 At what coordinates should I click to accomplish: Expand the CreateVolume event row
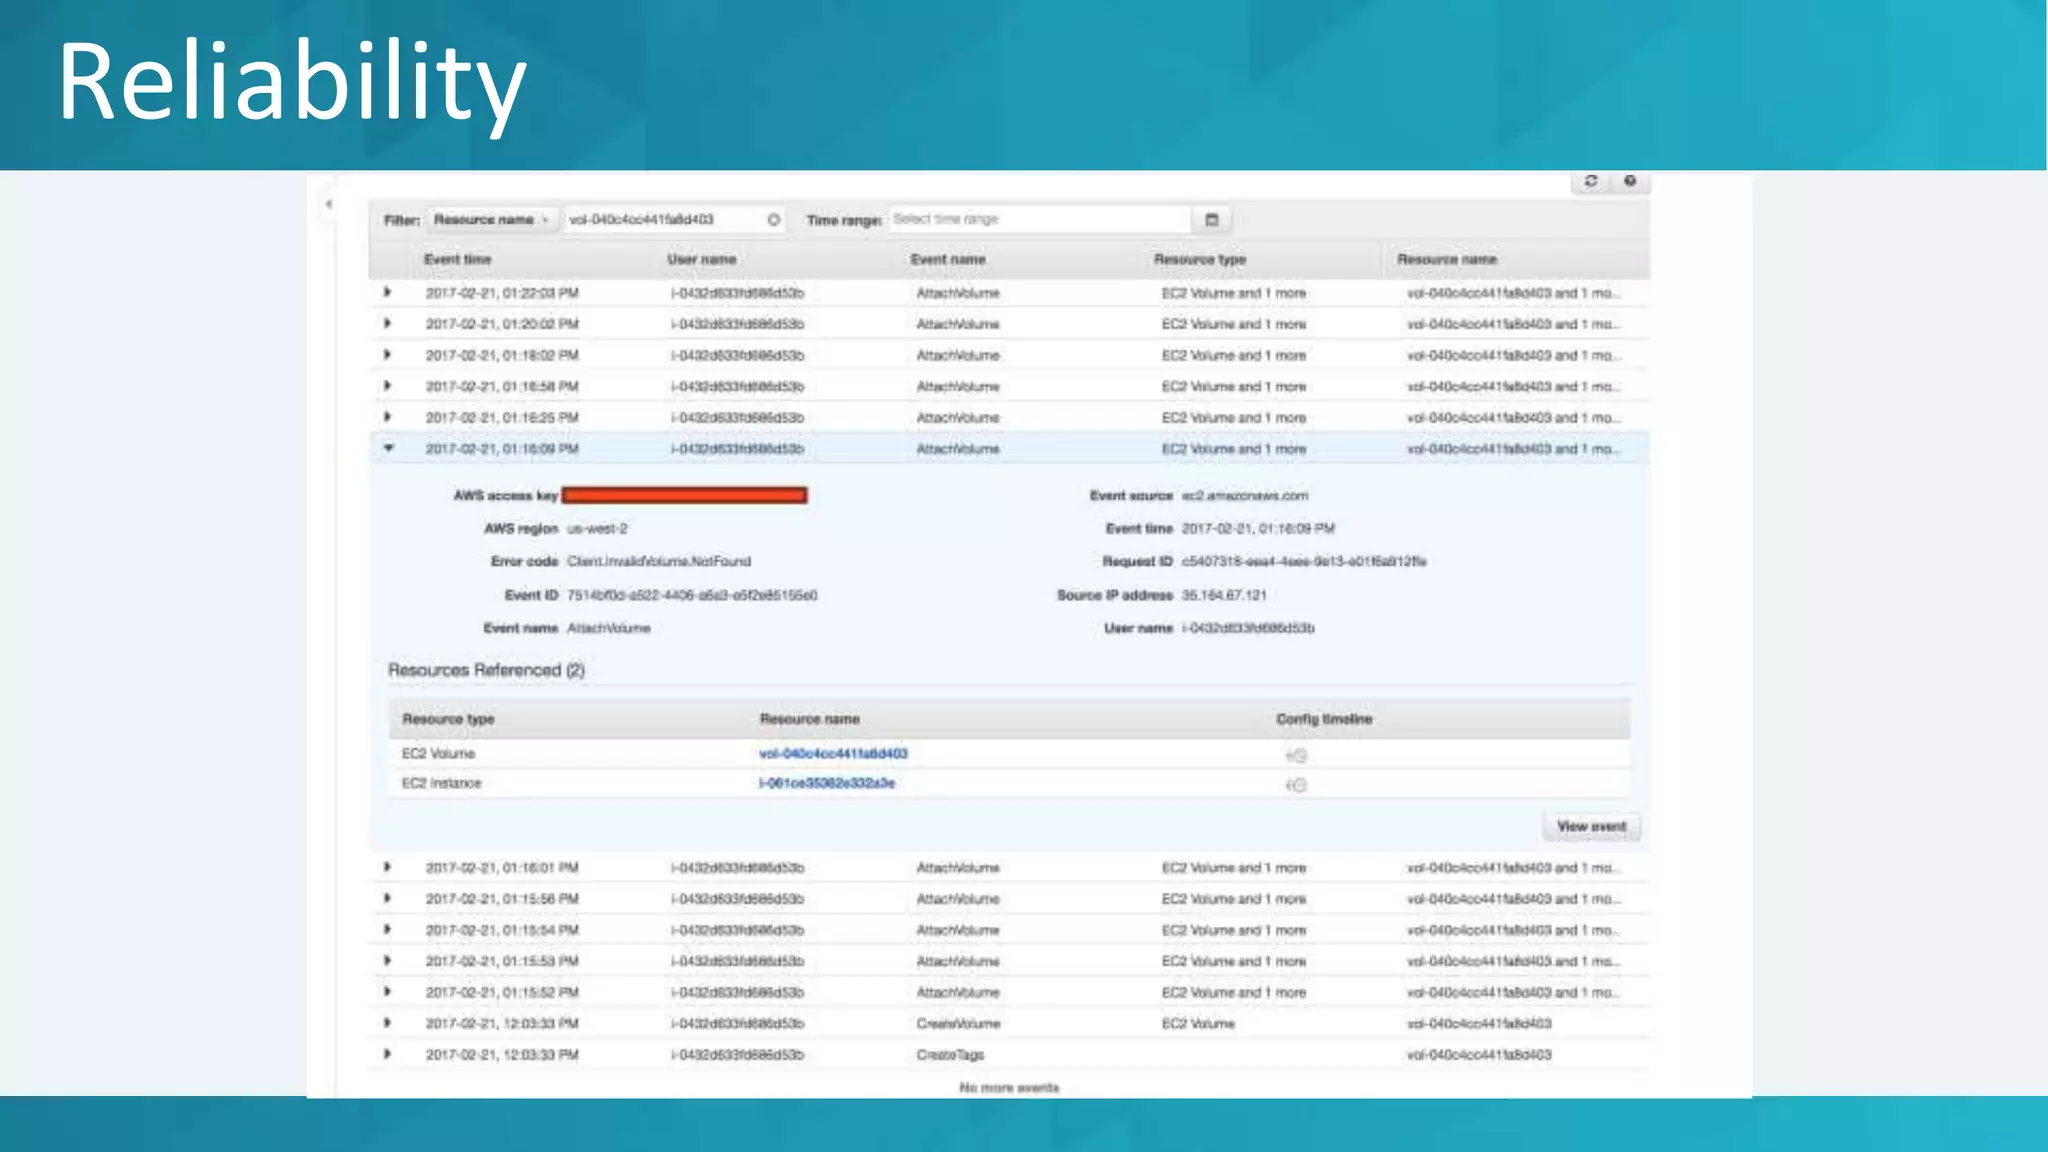387,1023
